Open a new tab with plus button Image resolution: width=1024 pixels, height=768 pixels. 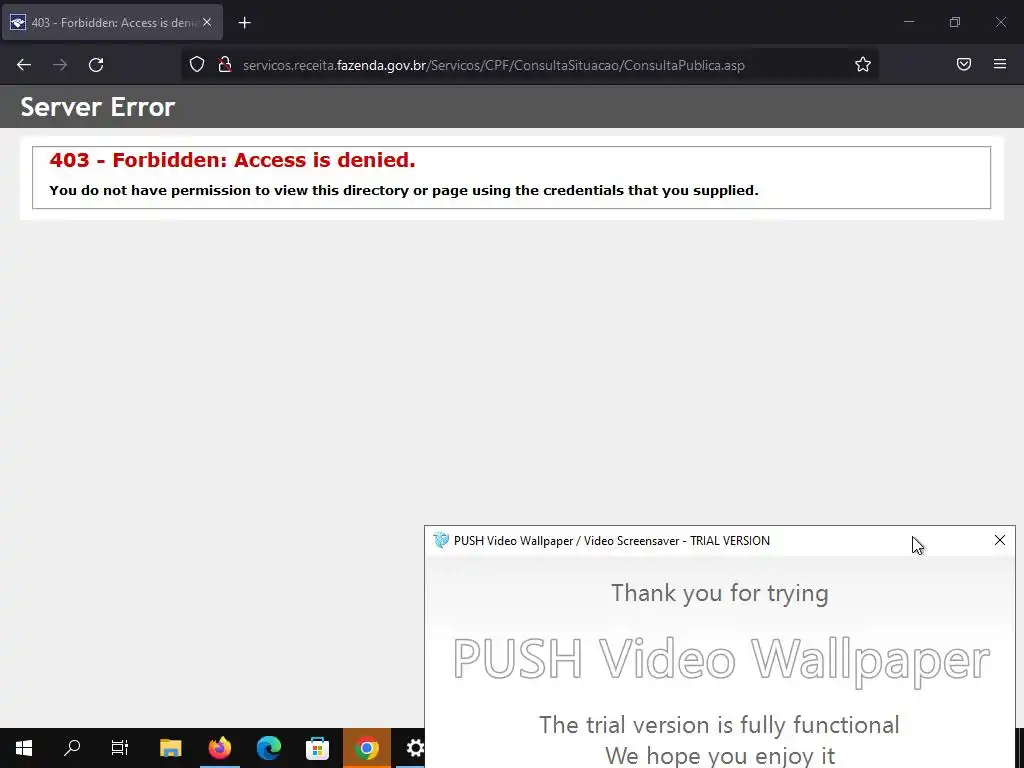click(x=244, y=23)
